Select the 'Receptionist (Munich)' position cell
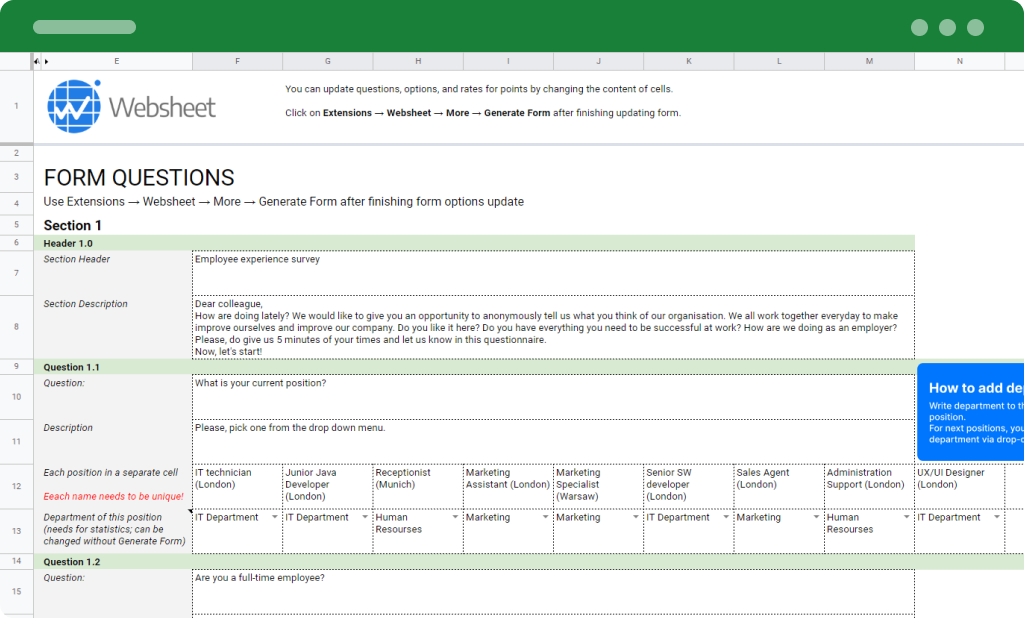The width and height of the screenshot is (1024, 618). click(418, 487)
